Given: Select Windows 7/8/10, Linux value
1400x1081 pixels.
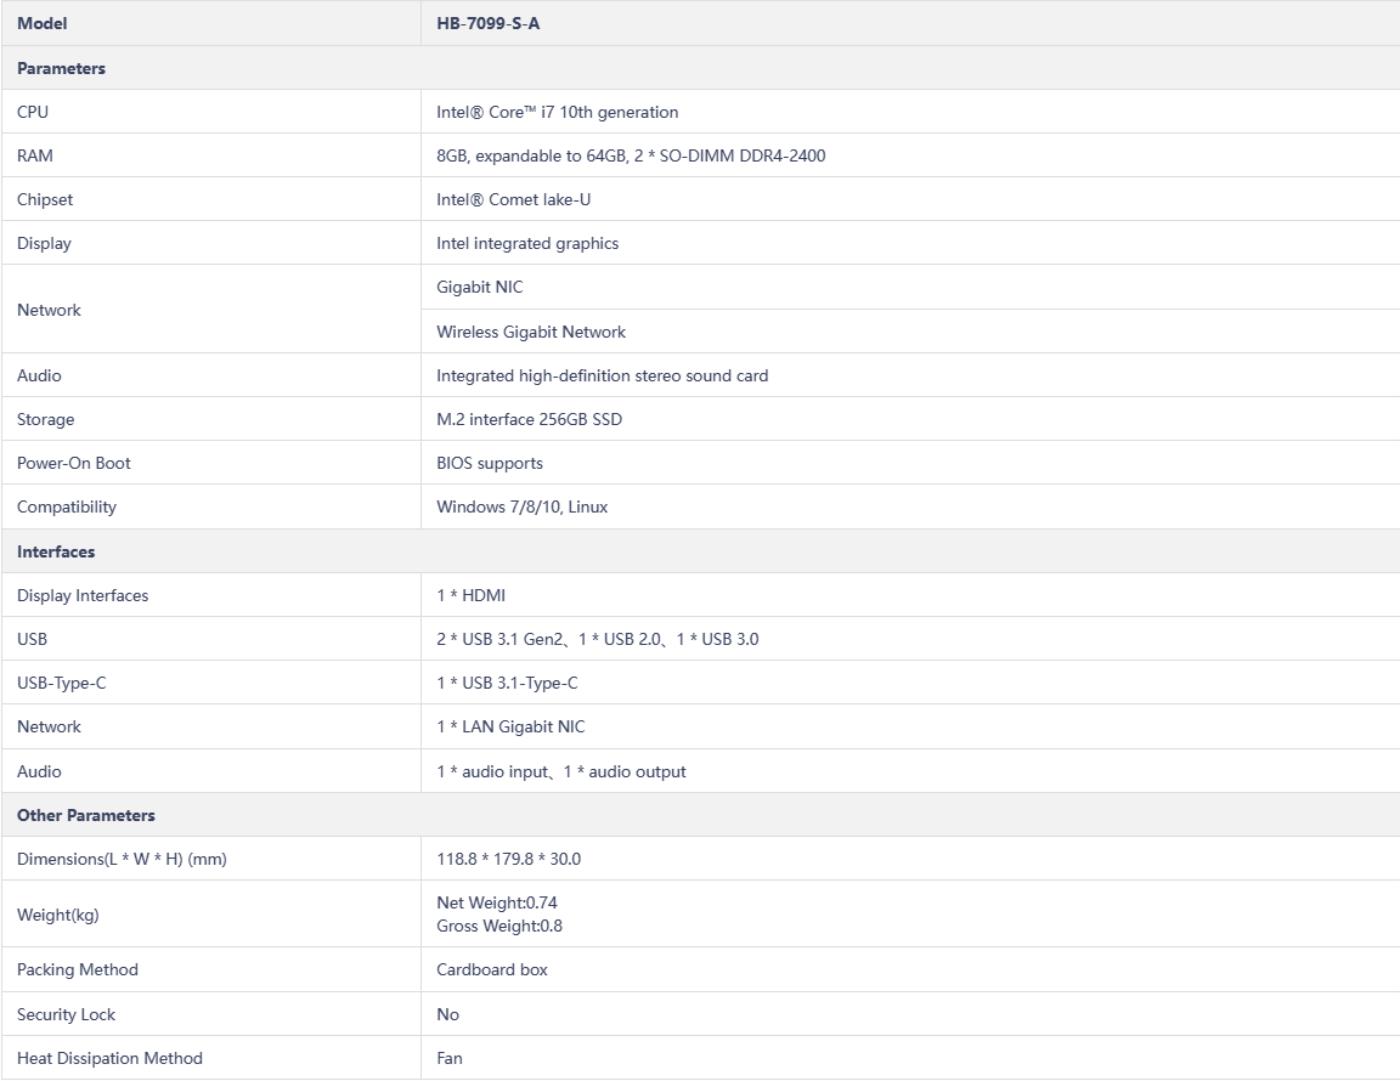Looking at the screenshot, I should 522,507.
